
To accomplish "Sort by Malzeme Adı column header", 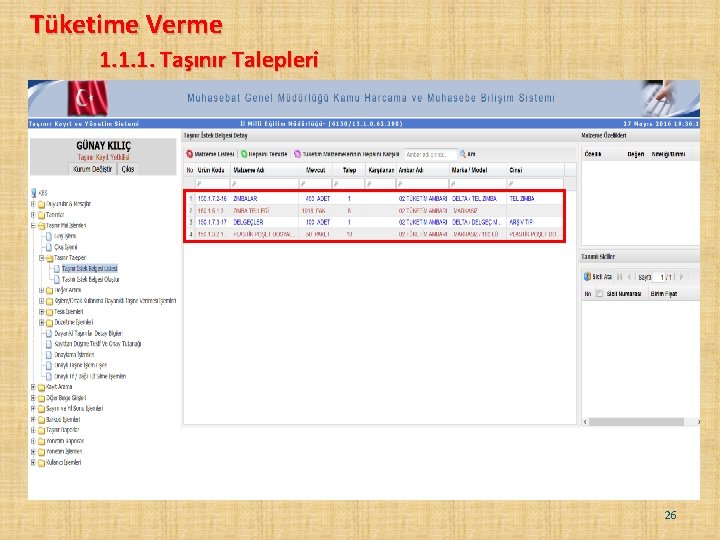I will 264,170.
